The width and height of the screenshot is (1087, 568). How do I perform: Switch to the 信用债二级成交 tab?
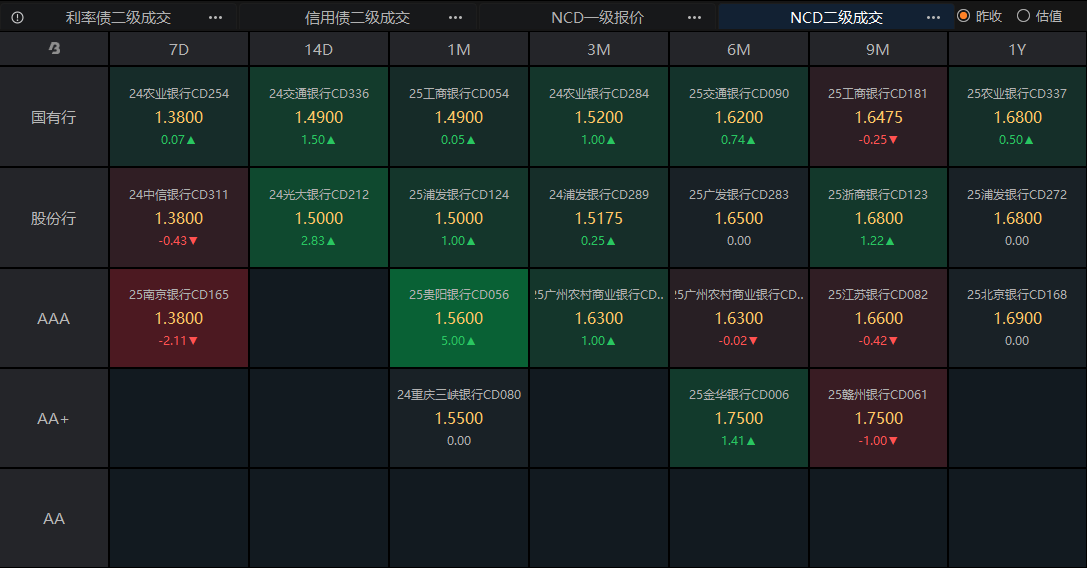point(358,17)
